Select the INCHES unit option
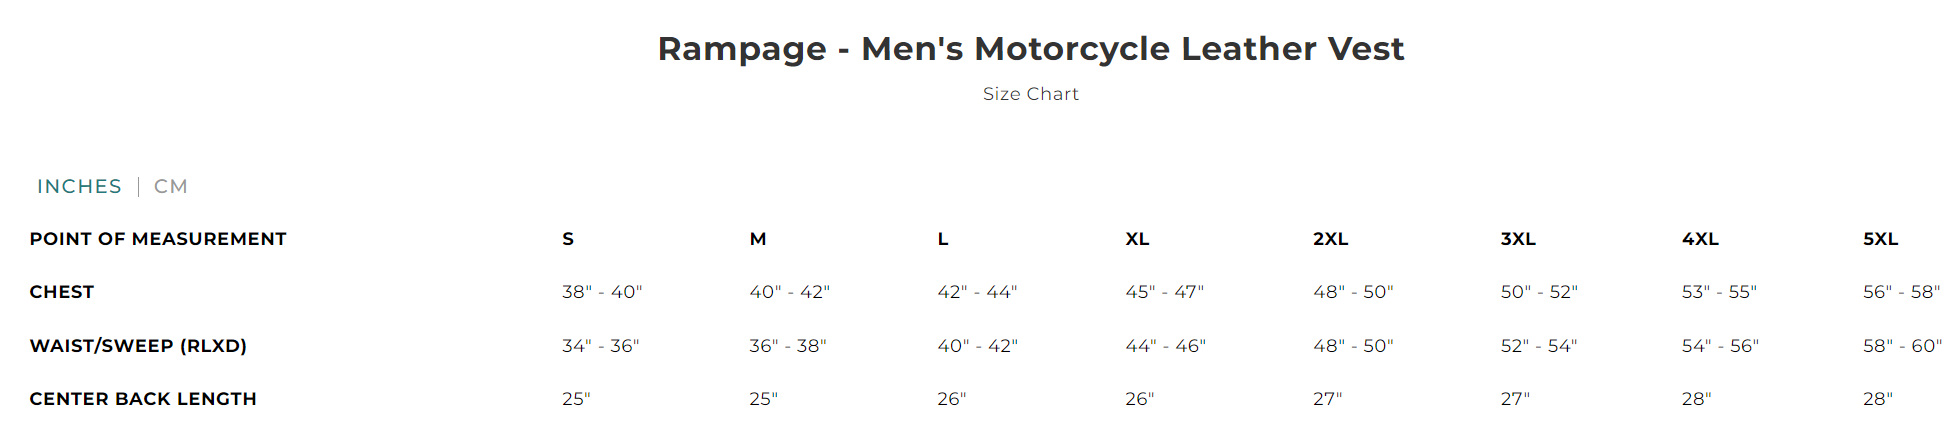The image size is (1953, 423). pyautogui.click(x=79, y=187)
